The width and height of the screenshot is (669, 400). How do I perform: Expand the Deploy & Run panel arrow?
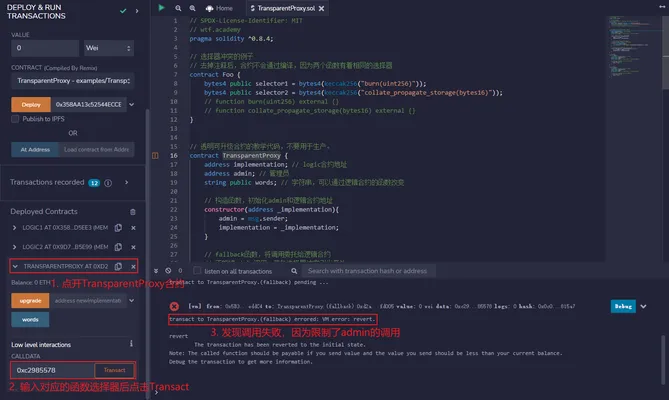137,11
